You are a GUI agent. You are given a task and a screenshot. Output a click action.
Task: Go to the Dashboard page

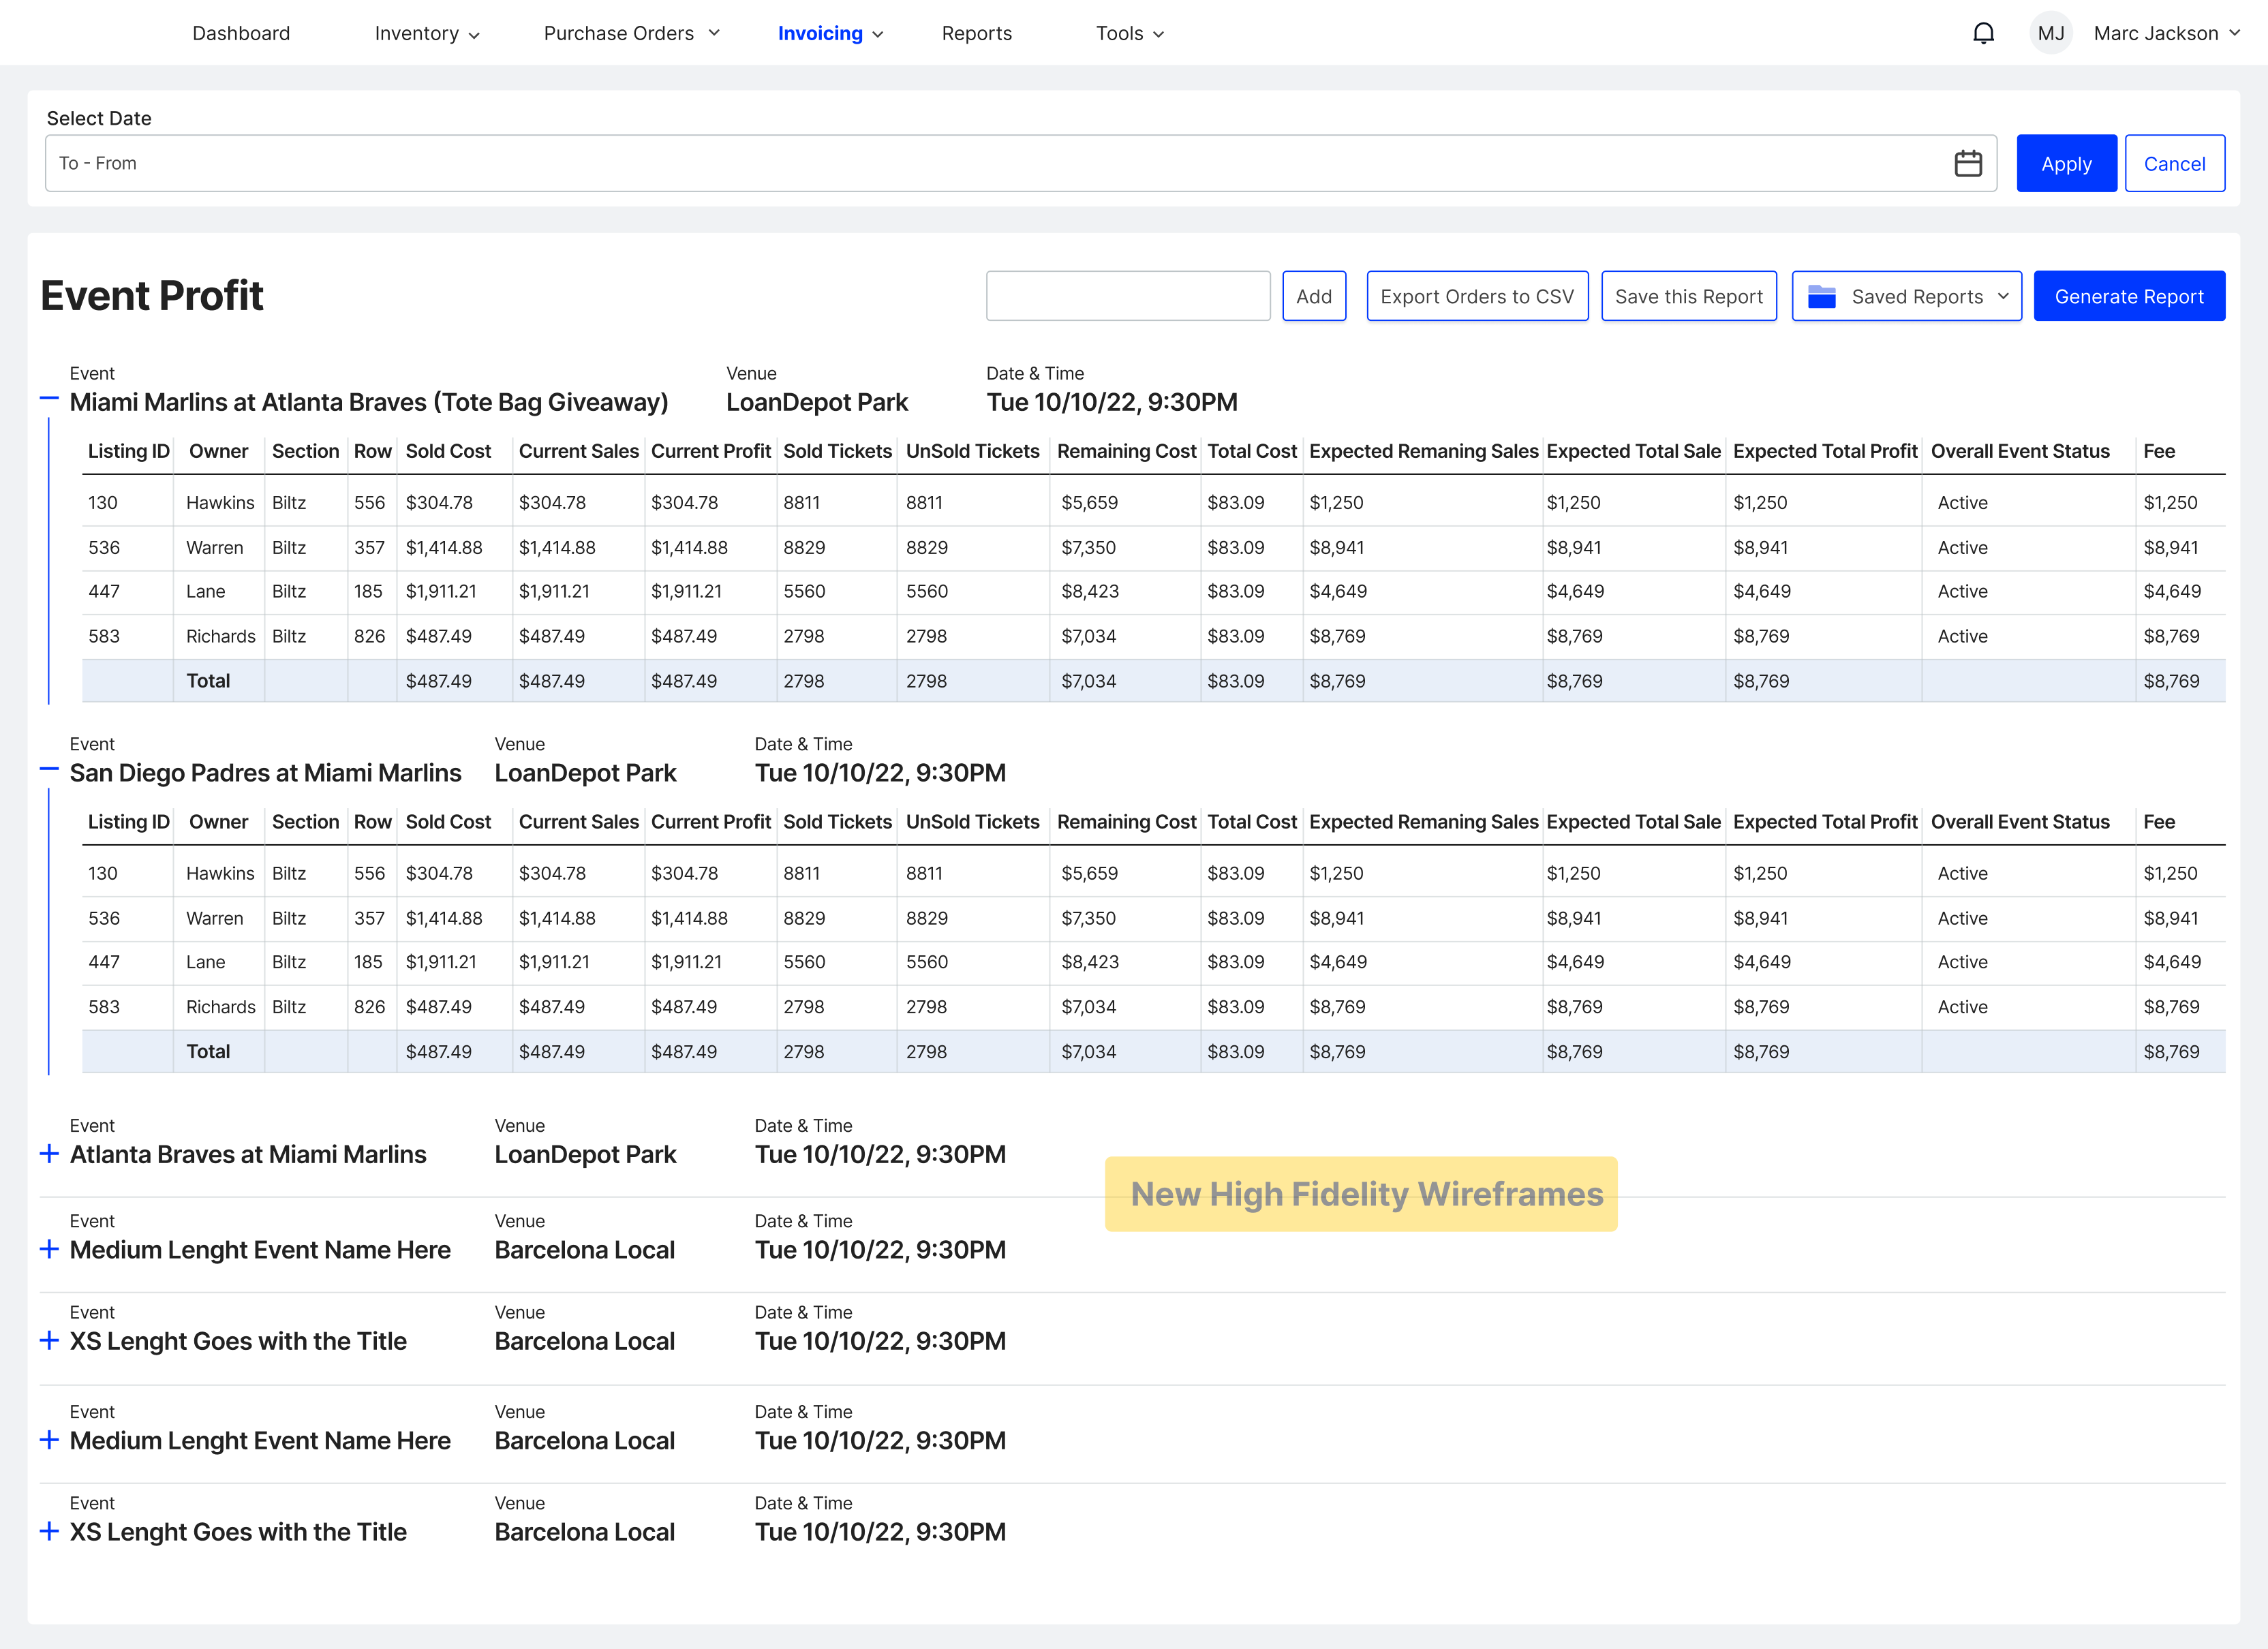[241, 33]
